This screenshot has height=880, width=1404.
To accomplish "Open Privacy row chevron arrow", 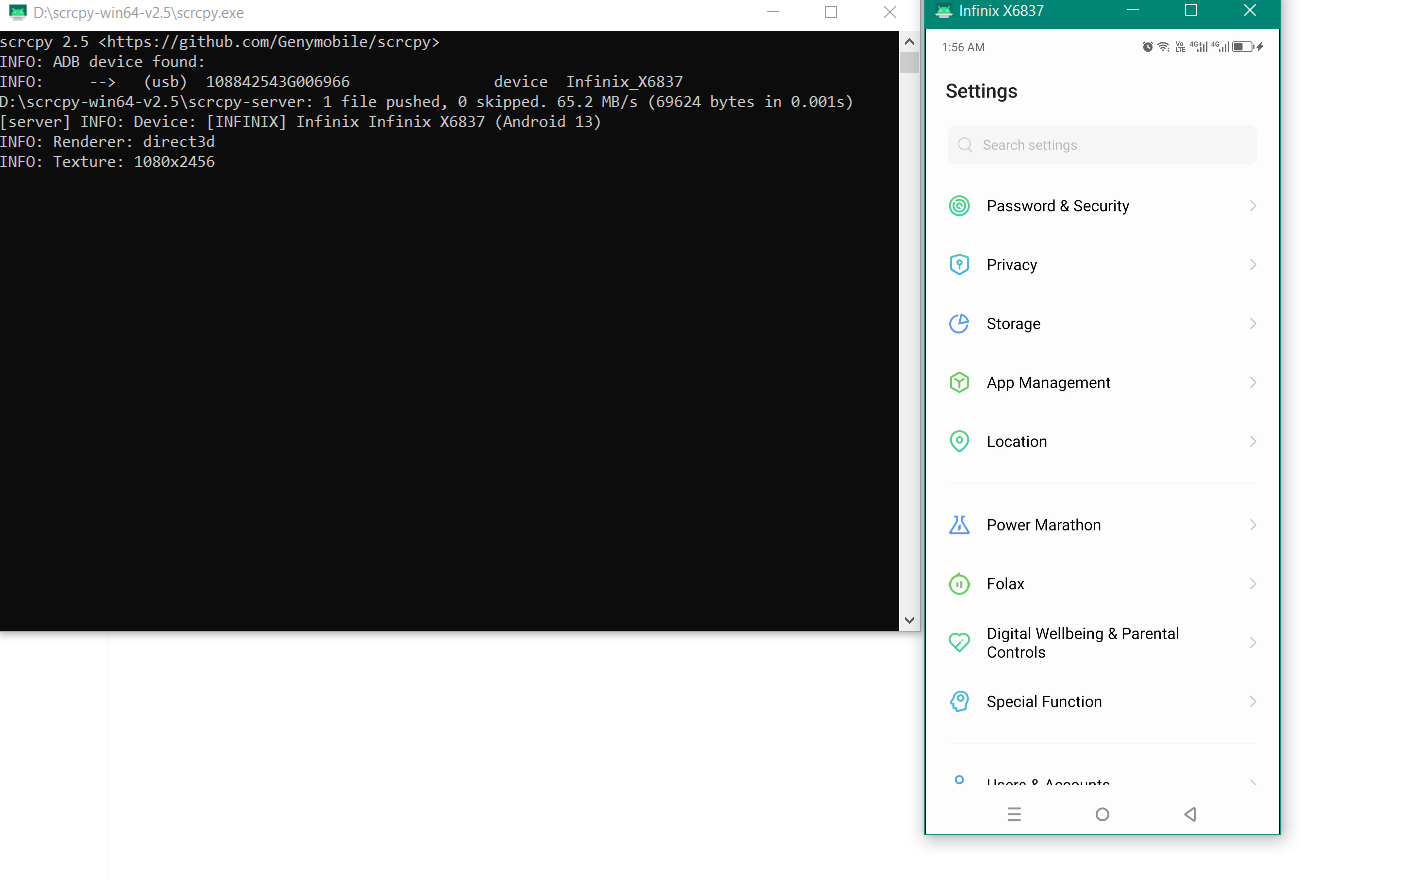I will [x=1253, y=265].
